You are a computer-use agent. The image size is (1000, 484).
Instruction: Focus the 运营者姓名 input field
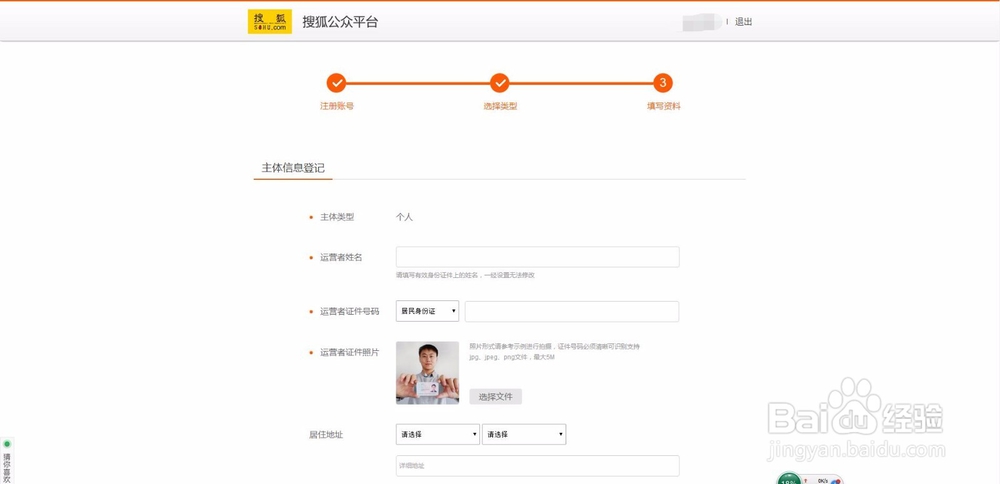(538, 257)
